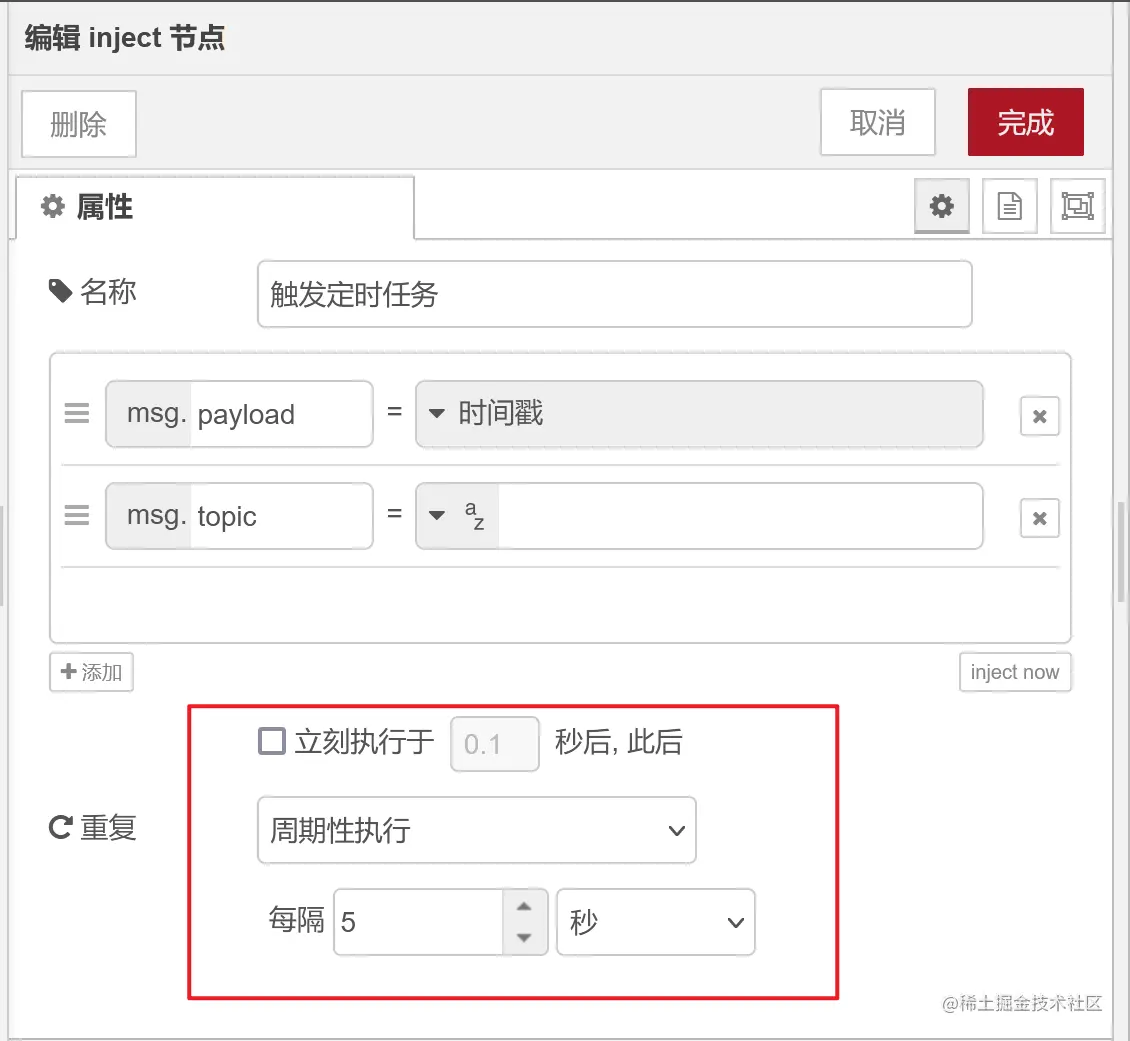Click the 0.1 seconds delay field
This screenshot has width=1130, height=1041.
[495, 743]
